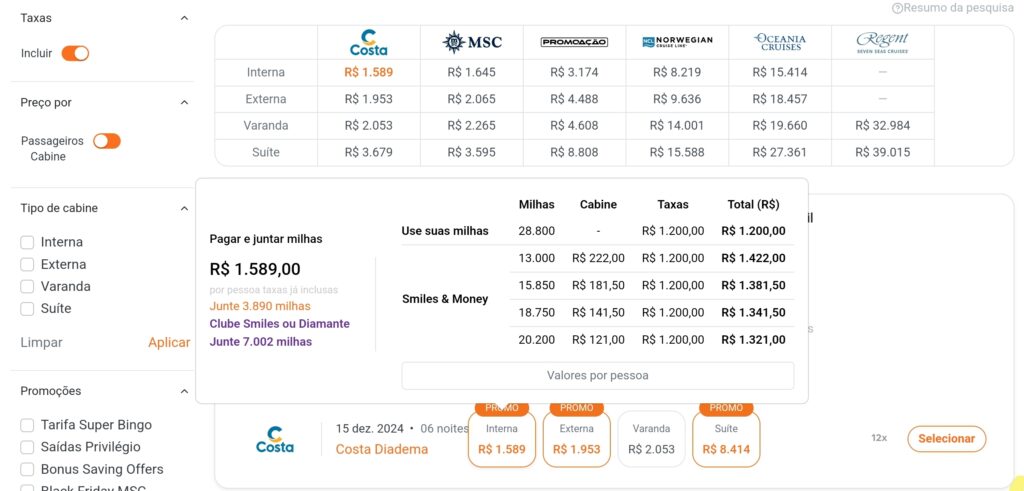Click the Promoção badge column header
Screen dimensions: 1024x491
(x=574, y=42)
